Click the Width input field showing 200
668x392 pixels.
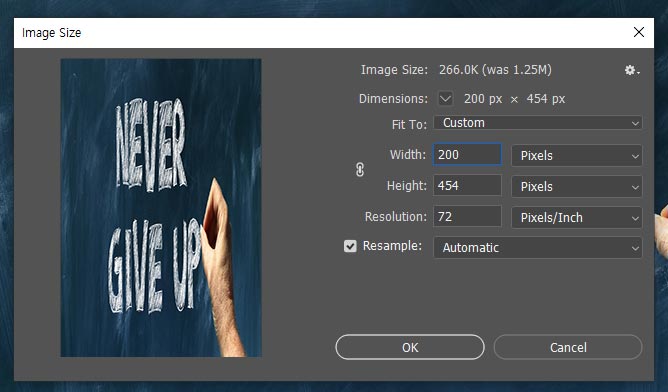pos(467,154)
